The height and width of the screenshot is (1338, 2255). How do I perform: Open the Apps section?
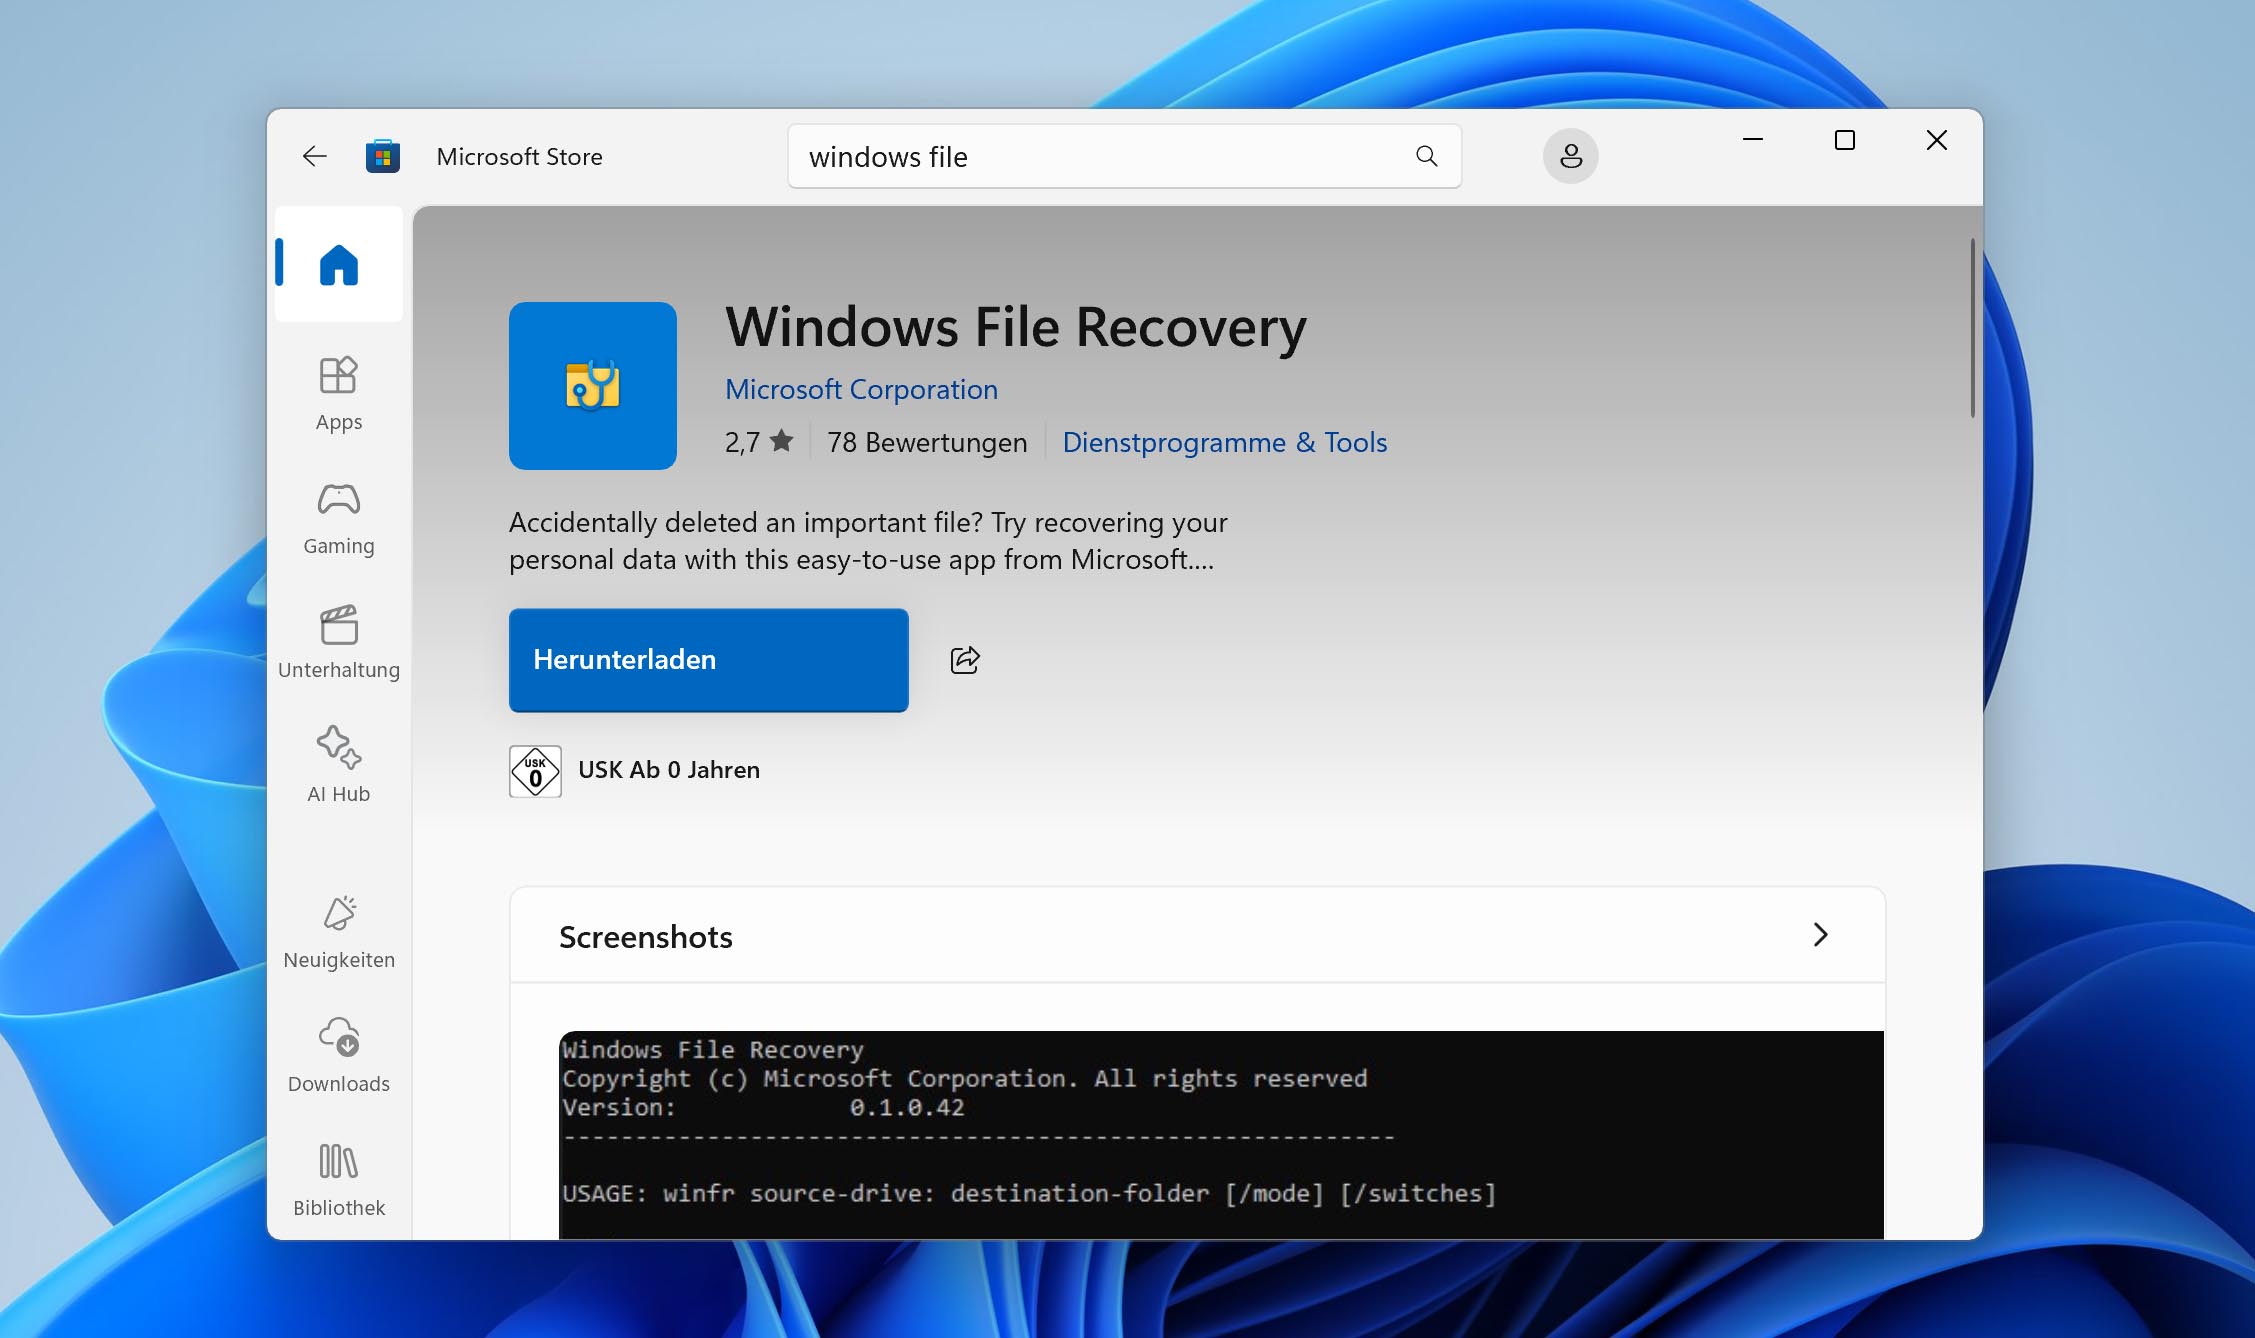point(339,394)
